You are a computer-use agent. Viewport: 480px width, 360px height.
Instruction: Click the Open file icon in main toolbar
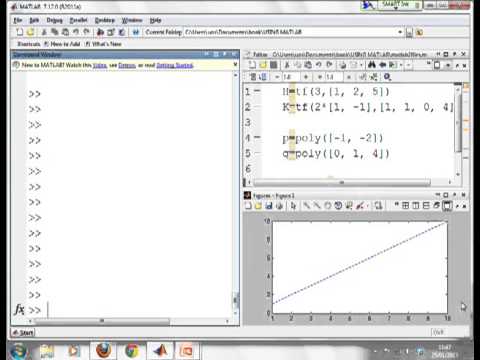[x=30, y=32]
